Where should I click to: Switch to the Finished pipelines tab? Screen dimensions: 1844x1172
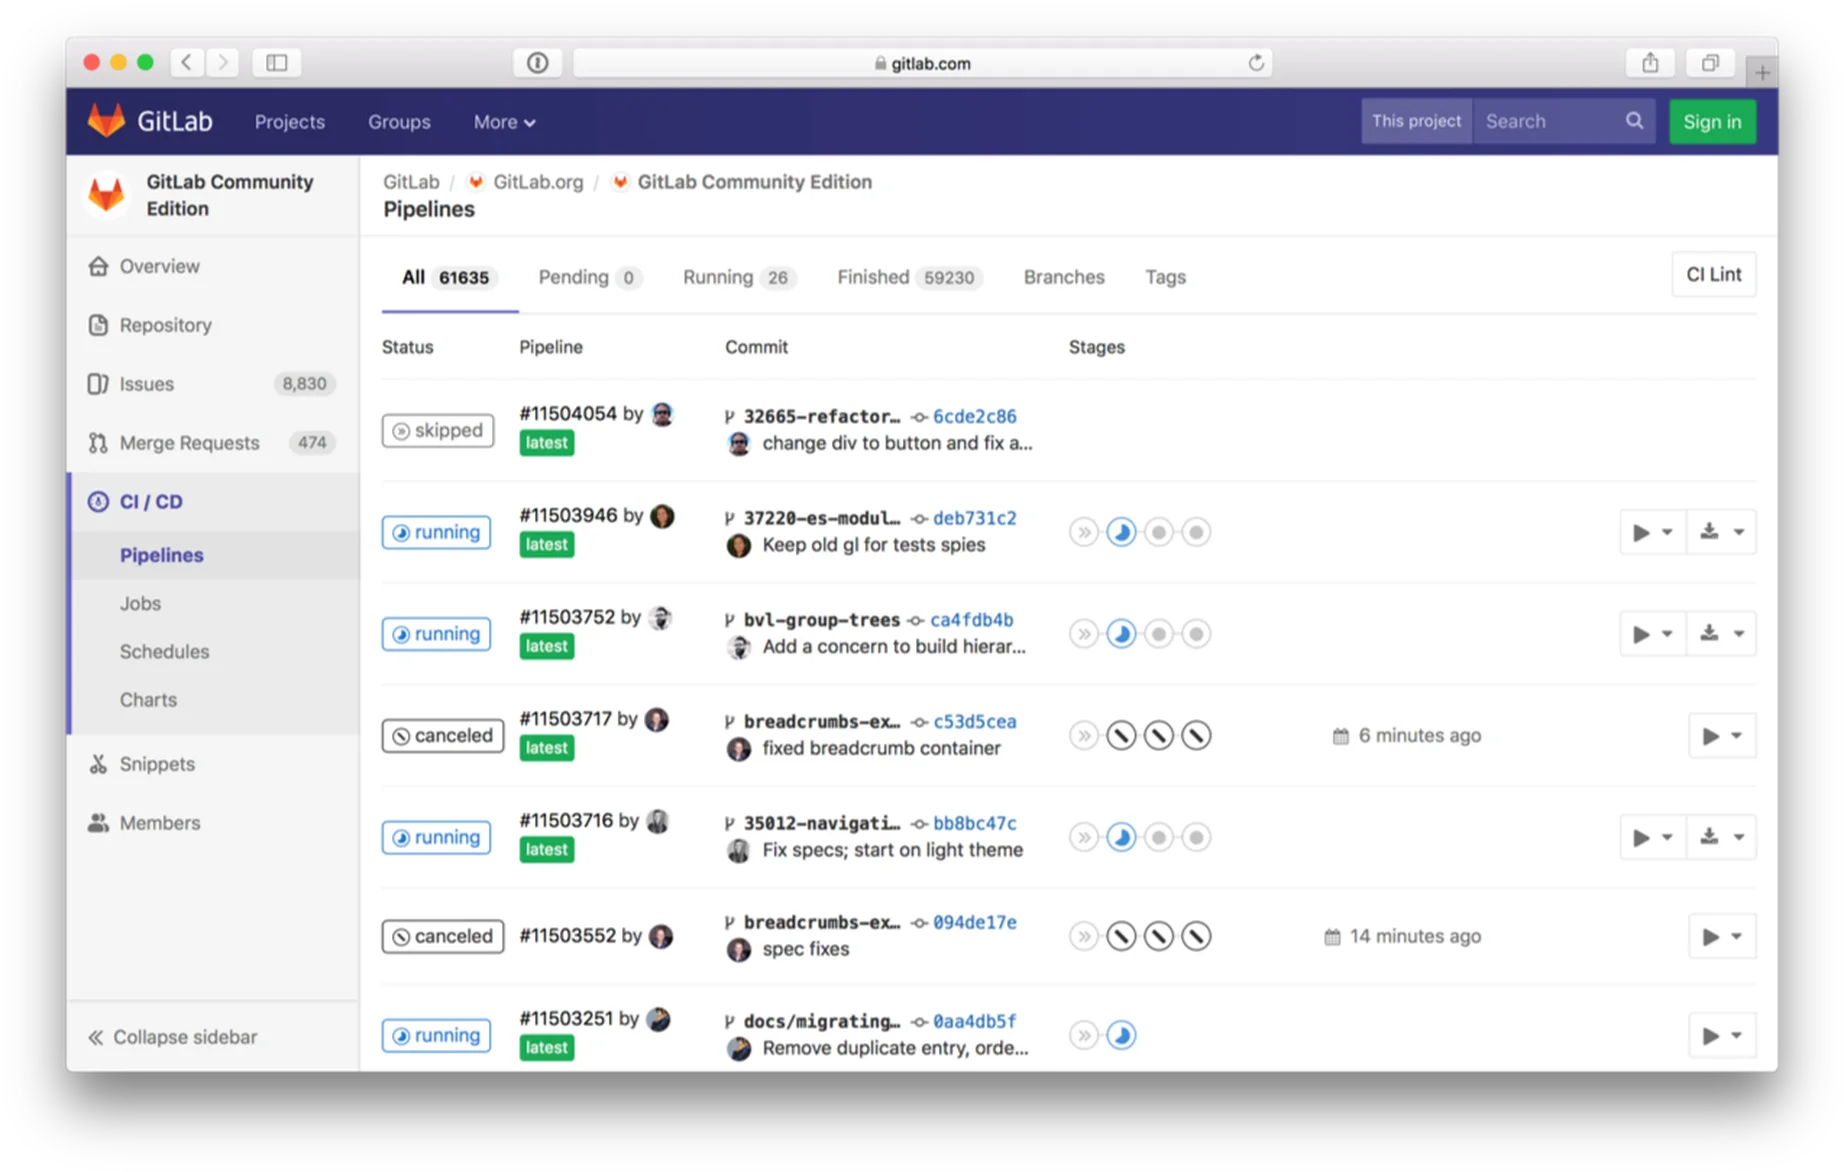[872, 277]
